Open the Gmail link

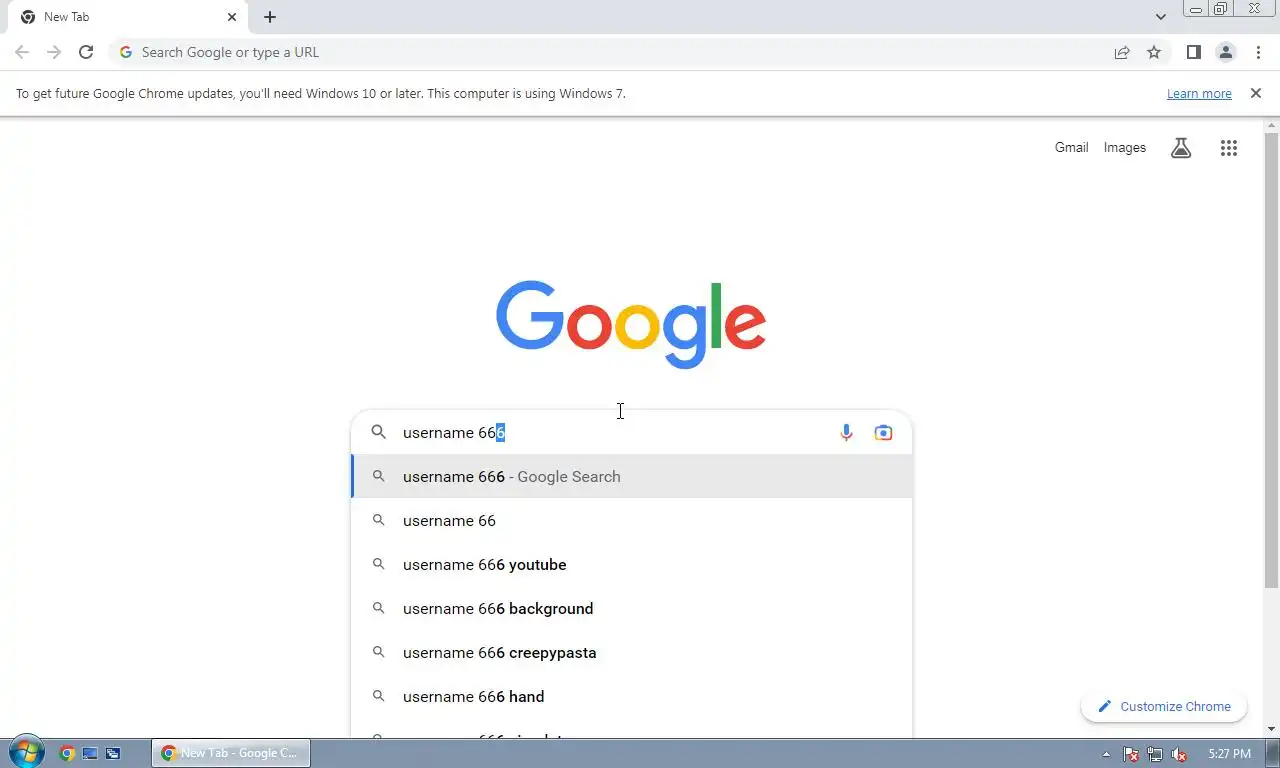click(x=1071, y=147)
